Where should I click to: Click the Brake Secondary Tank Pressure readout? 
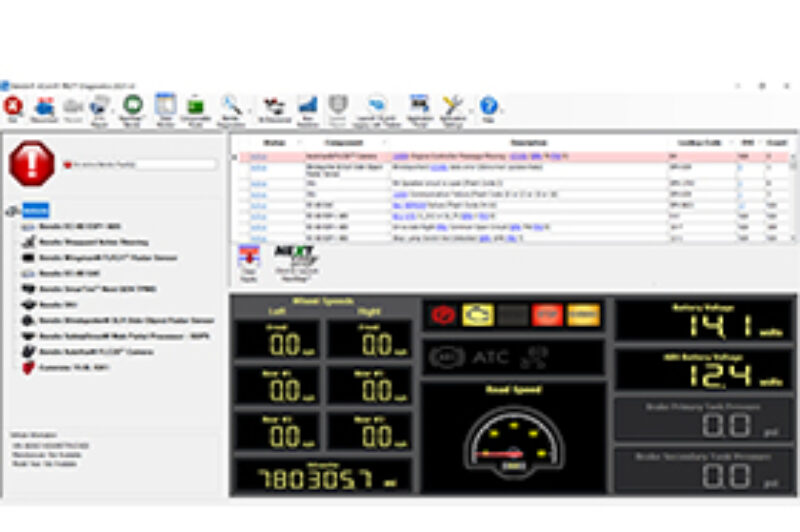[705, 471]
